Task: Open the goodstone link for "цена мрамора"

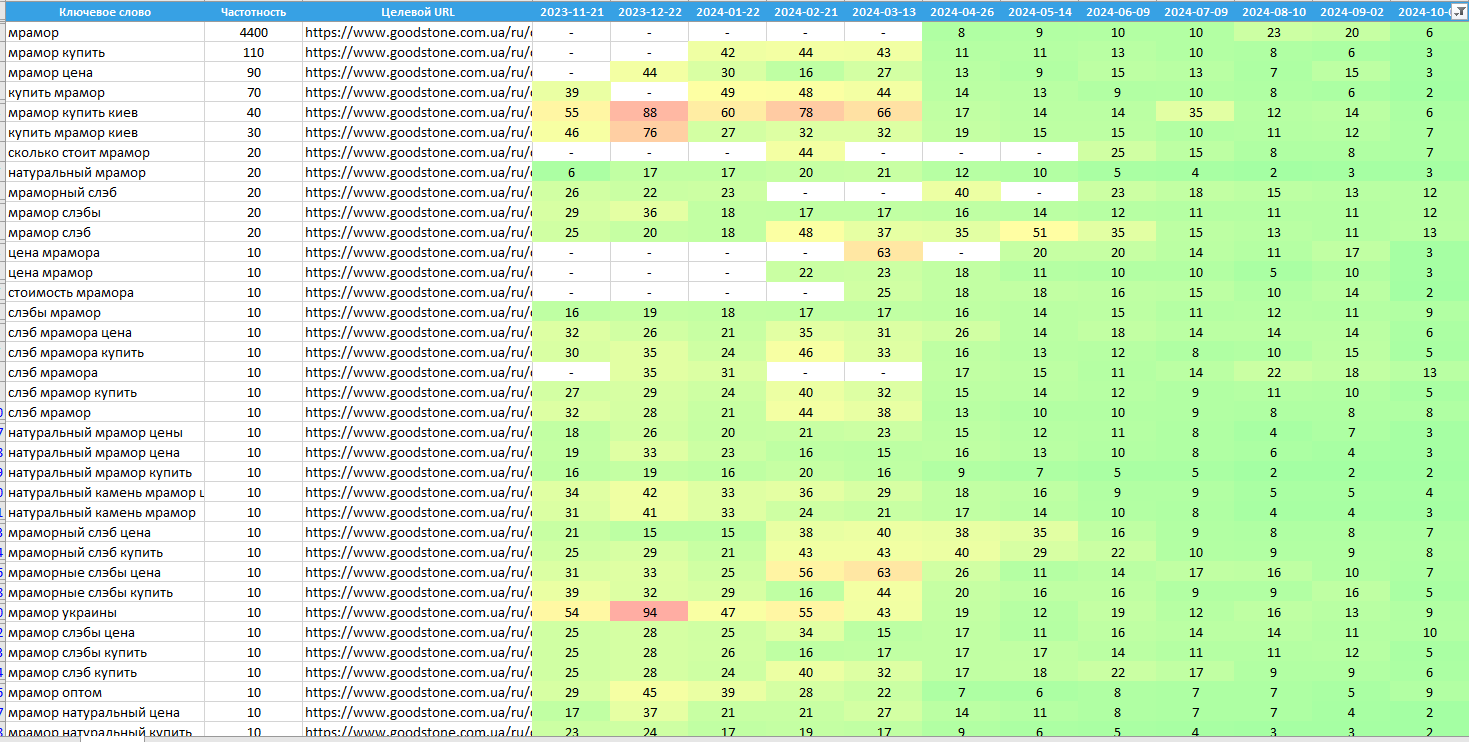Action: click(417, 252)
